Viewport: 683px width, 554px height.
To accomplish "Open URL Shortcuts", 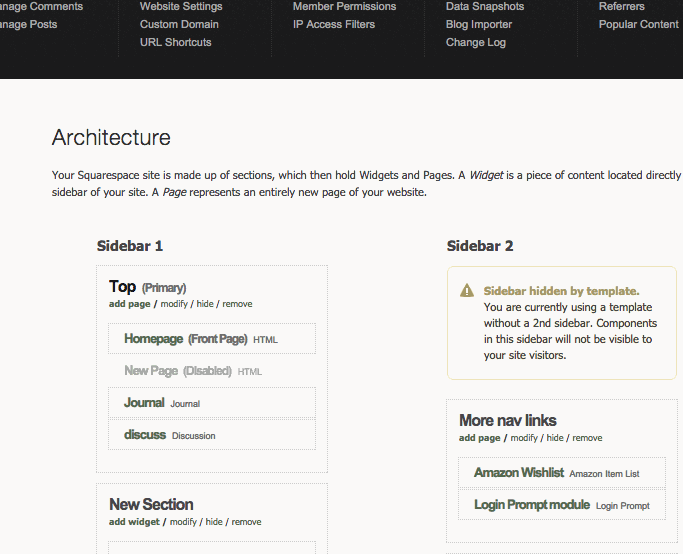I will pyautogui.click(x=176, y=42).
